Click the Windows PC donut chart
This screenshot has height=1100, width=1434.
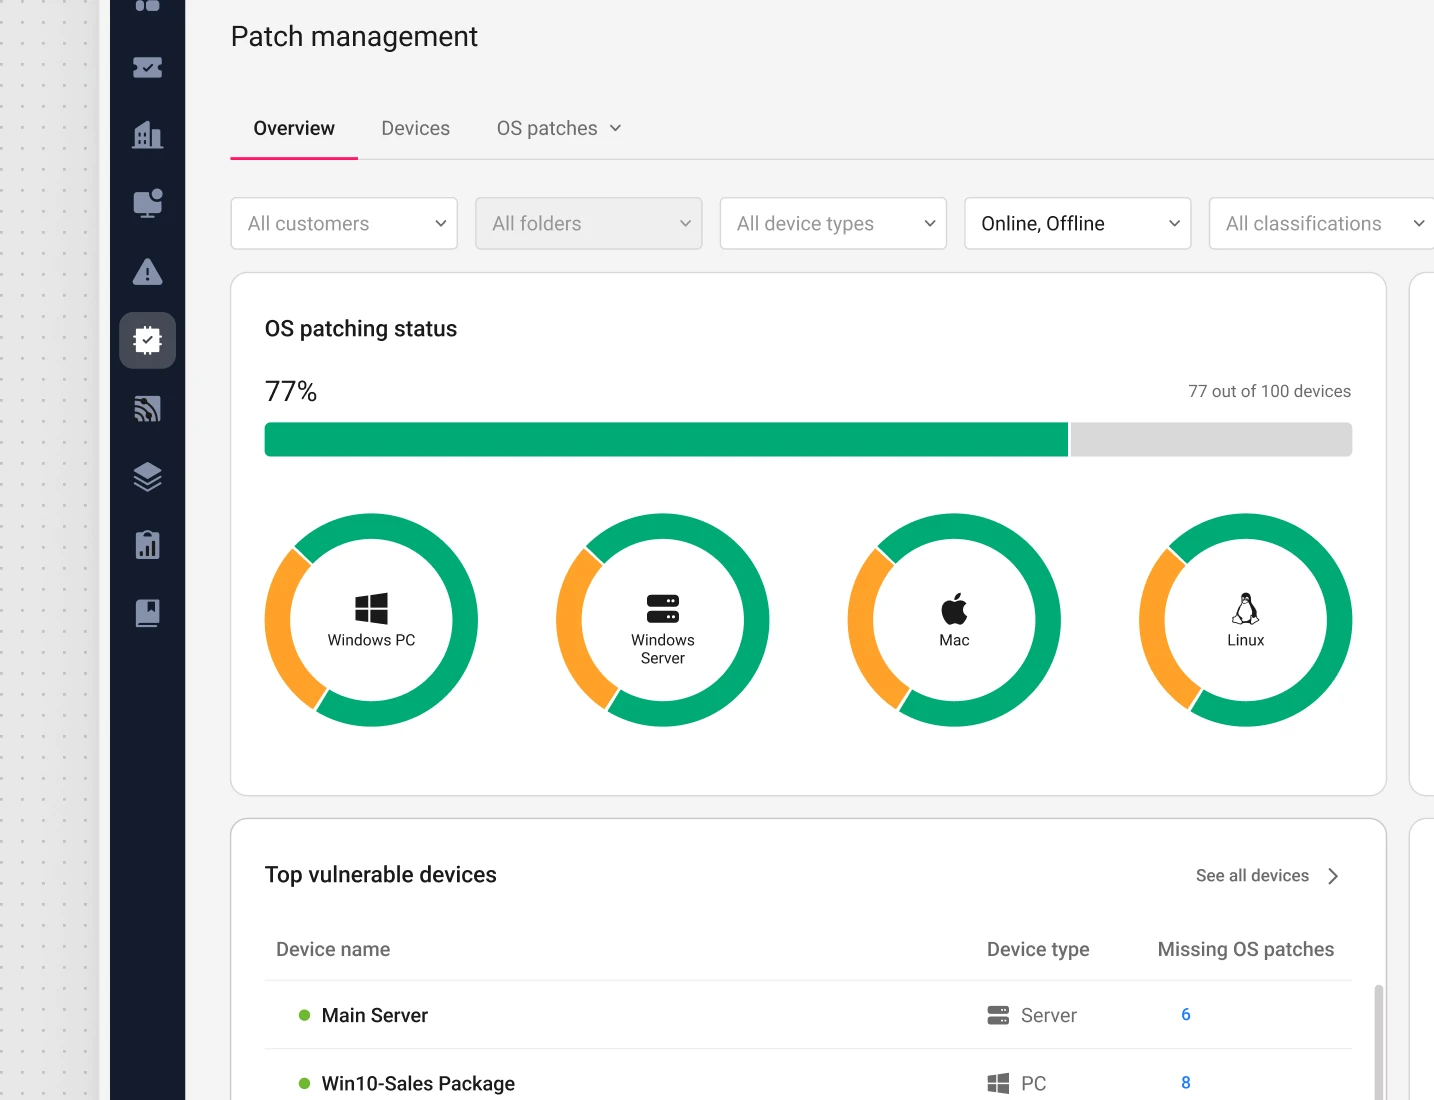click(x=371, y=620)
